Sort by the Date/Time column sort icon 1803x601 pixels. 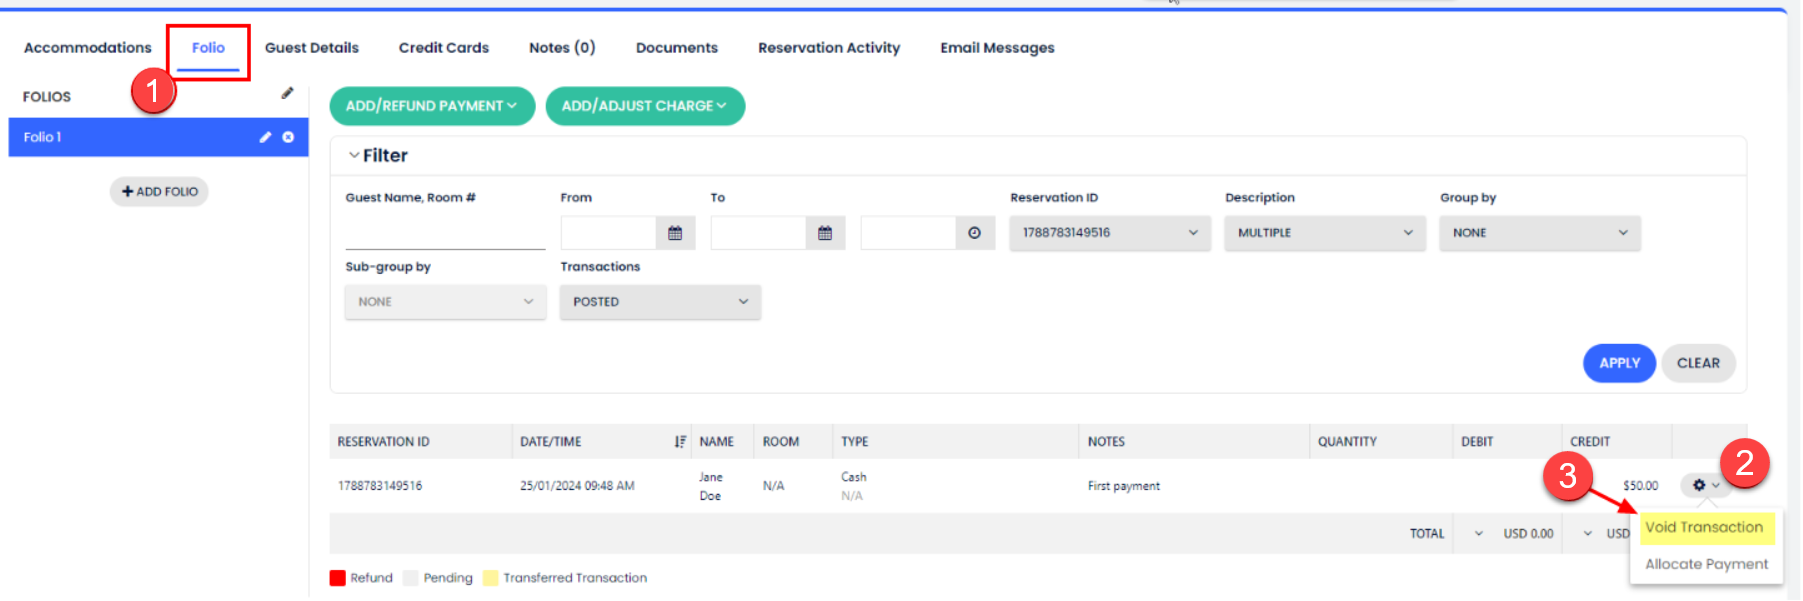click(x=680, y=441)
